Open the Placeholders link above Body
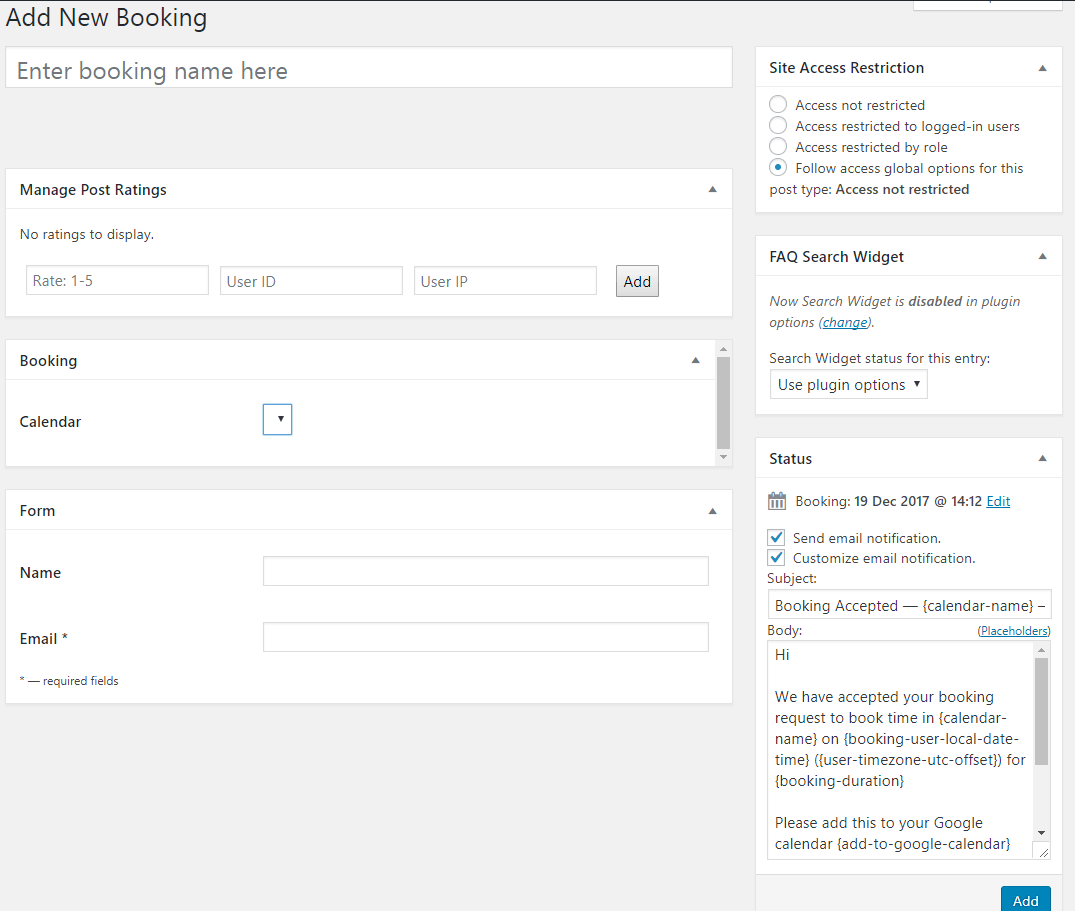The image size is (1075, 911). (1013, 631)
